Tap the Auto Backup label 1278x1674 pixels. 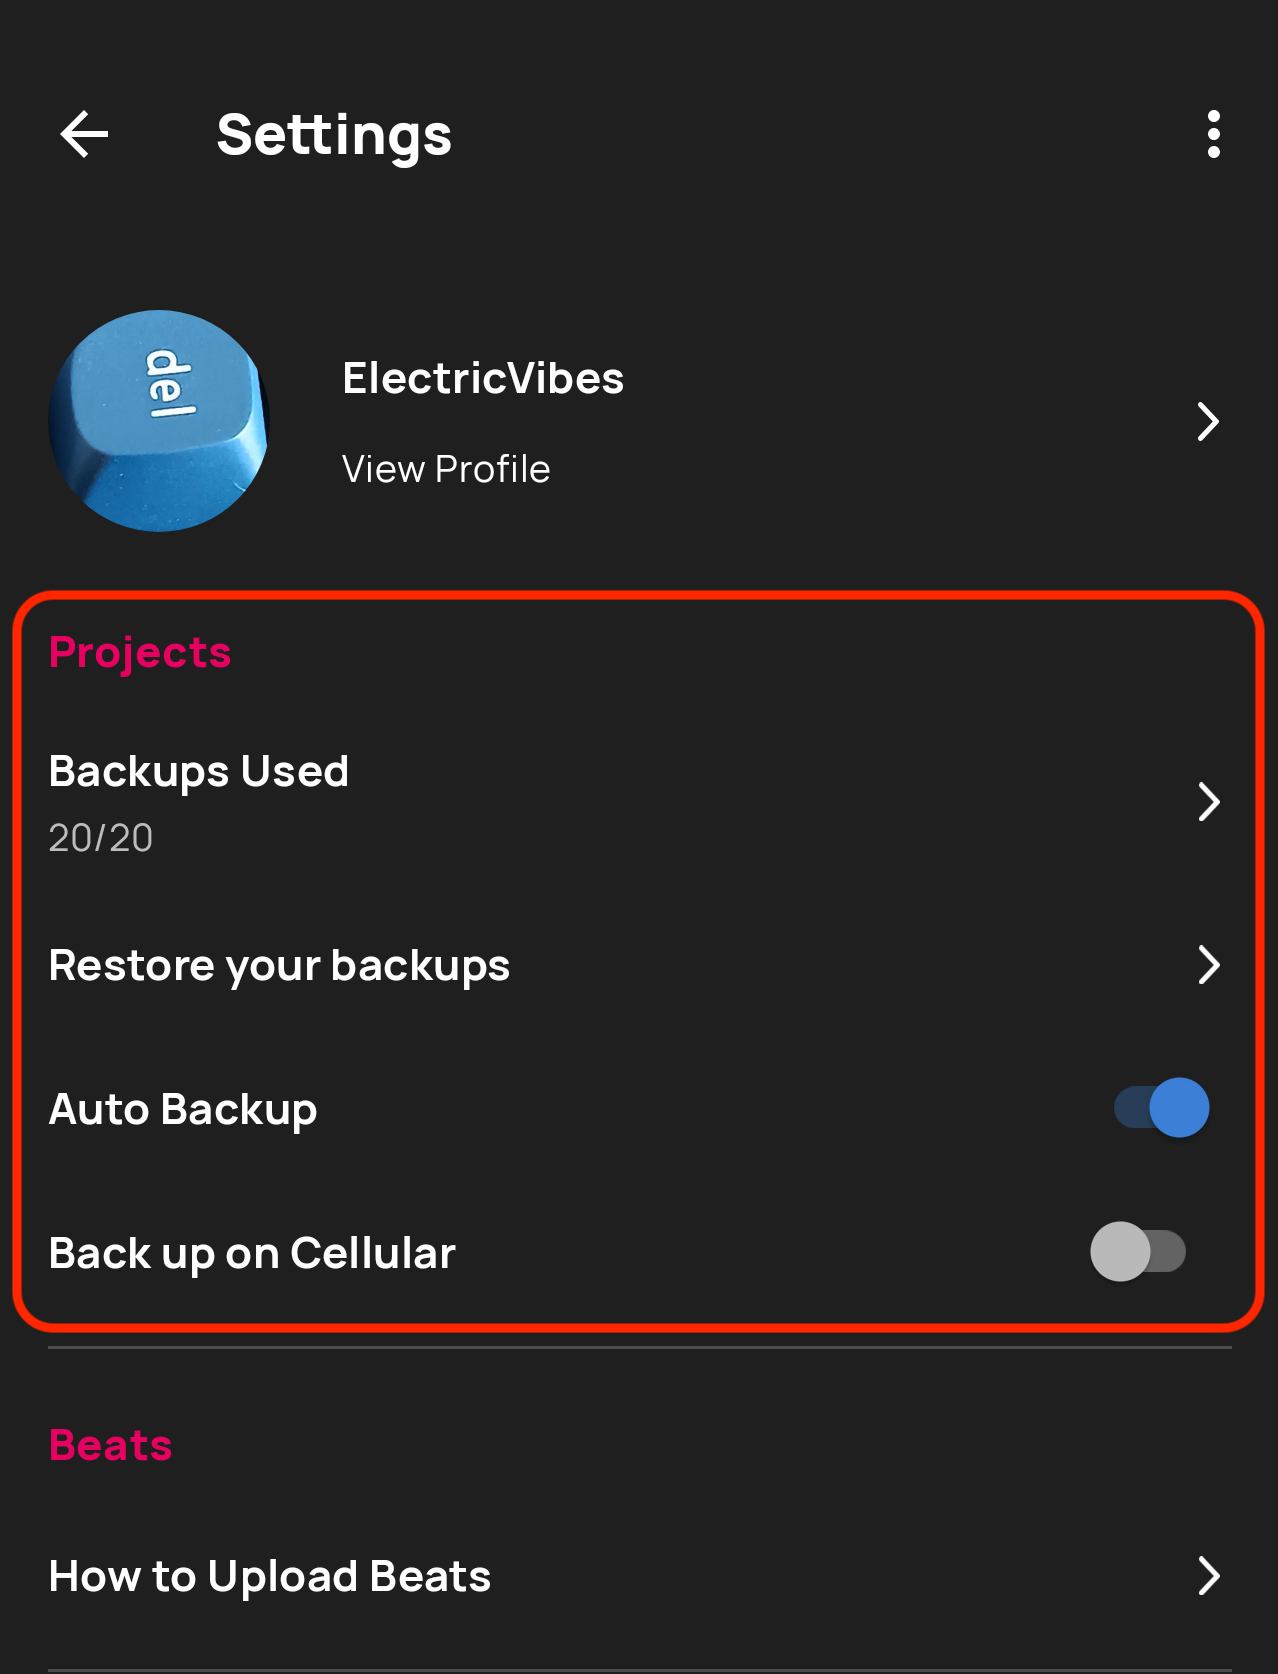(183, 1110)
